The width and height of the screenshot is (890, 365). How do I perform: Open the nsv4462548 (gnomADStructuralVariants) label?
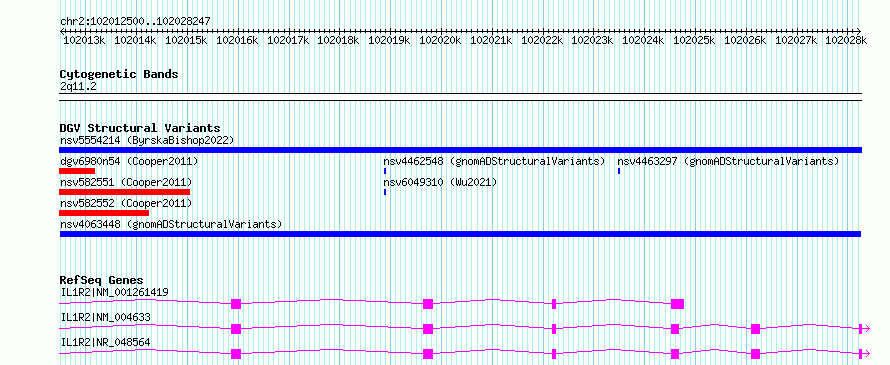pyautogui.click(x=494, y=161)
